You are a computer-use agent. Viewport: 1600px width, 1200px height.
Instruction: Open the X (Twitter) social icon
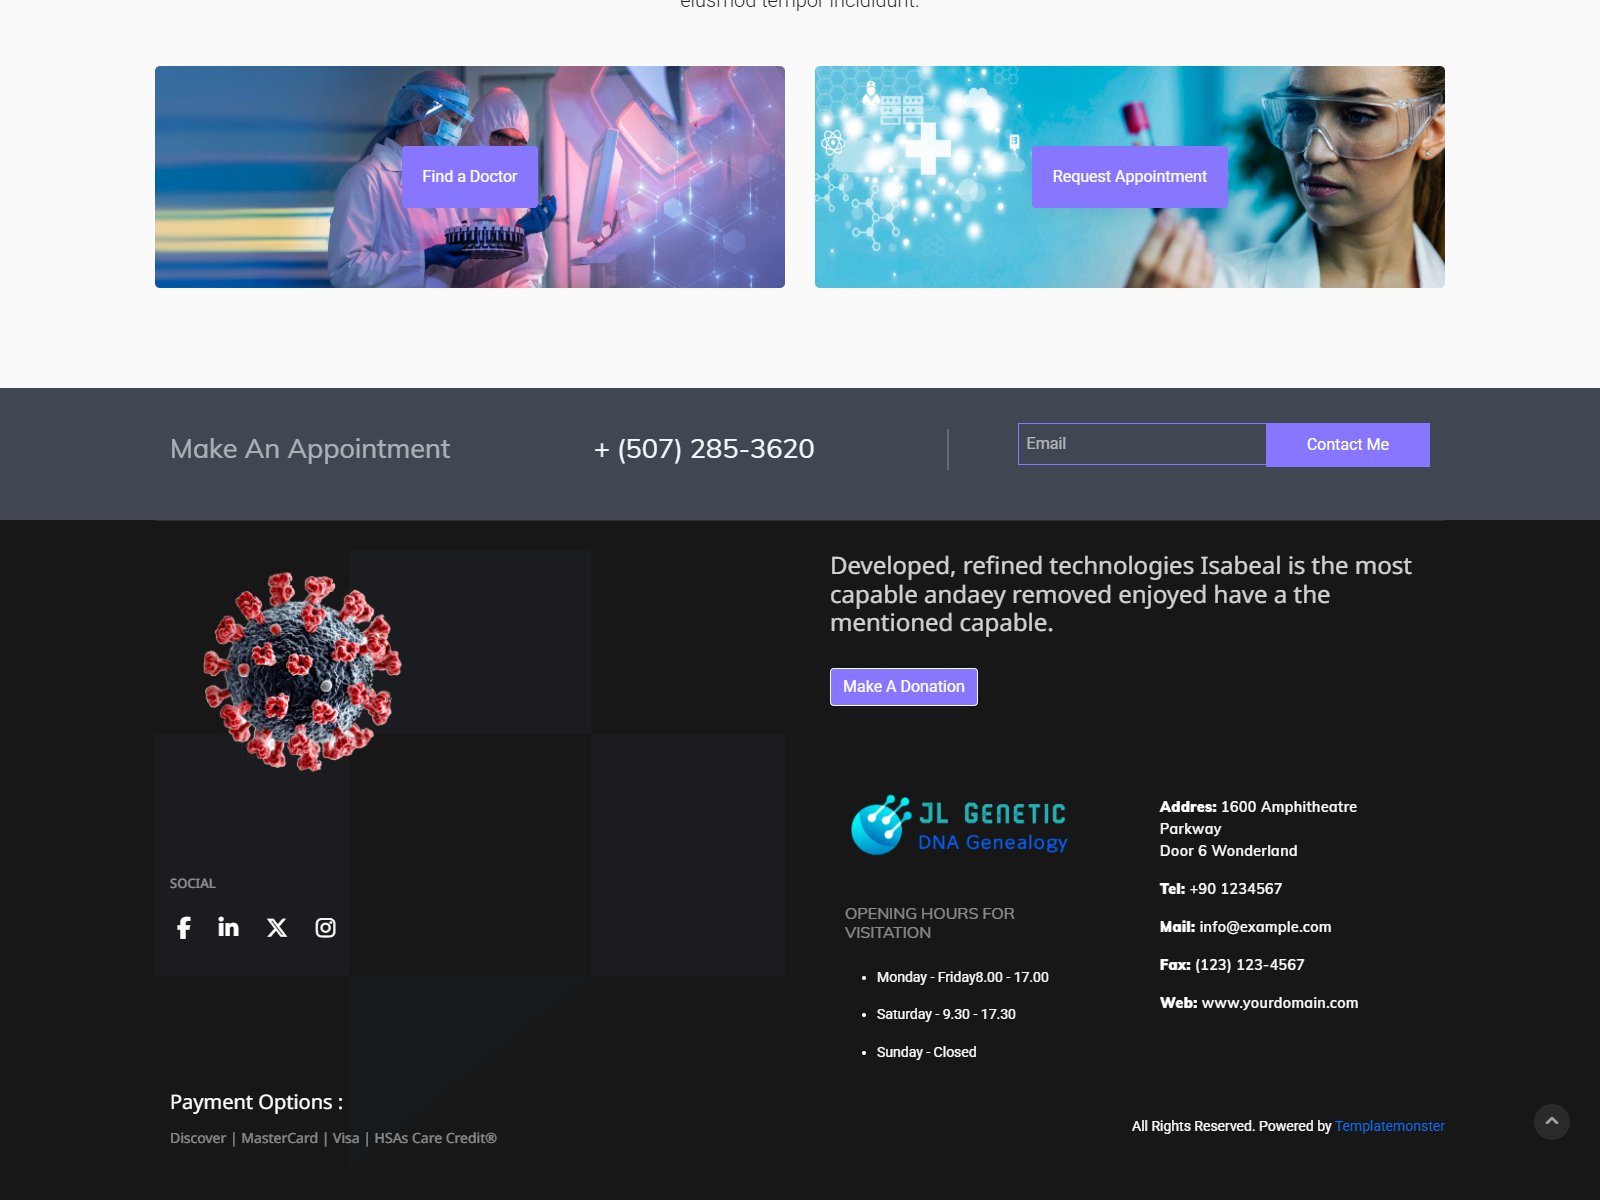(277, 928)
